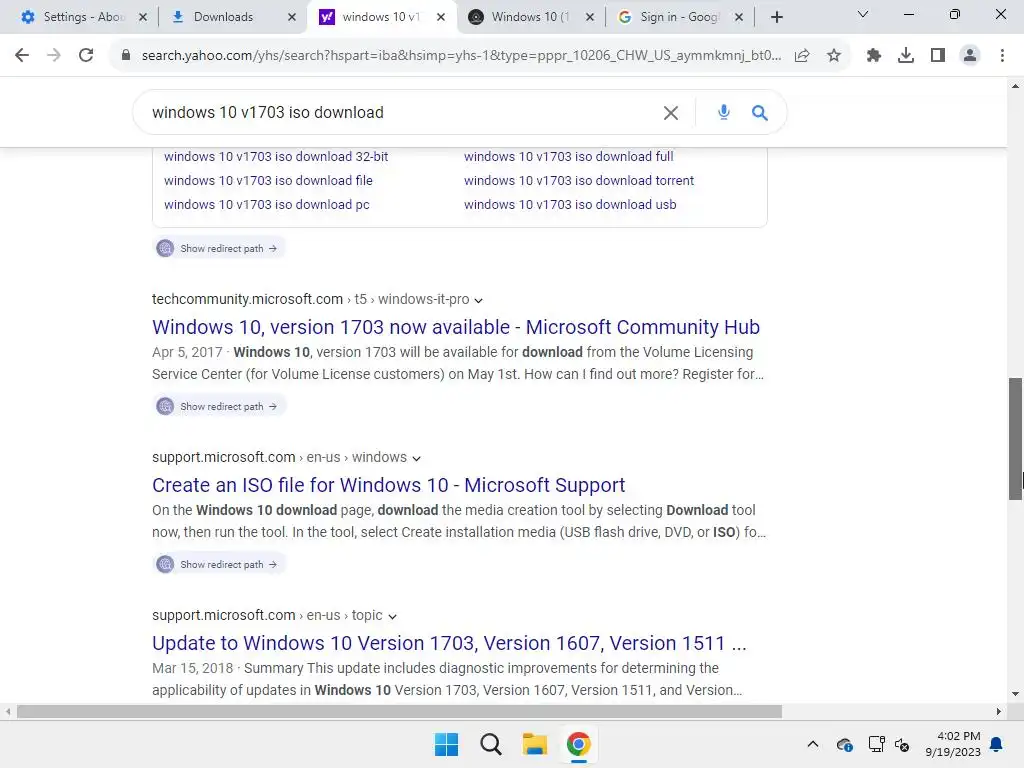Click the horizontal scrollbar thumb
The image size is (1024, 768).
pyautogui.click(x=399, y=712)
